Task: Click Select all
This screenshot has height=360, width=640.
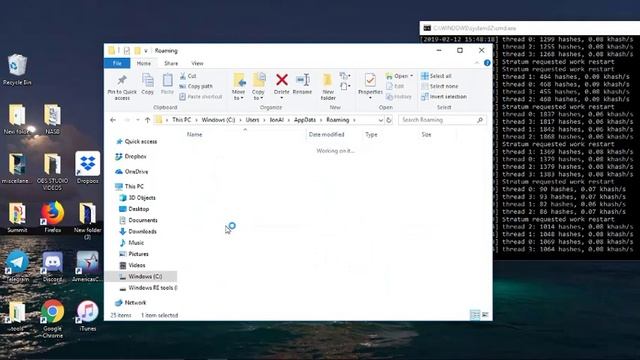Action: [436, 76]
